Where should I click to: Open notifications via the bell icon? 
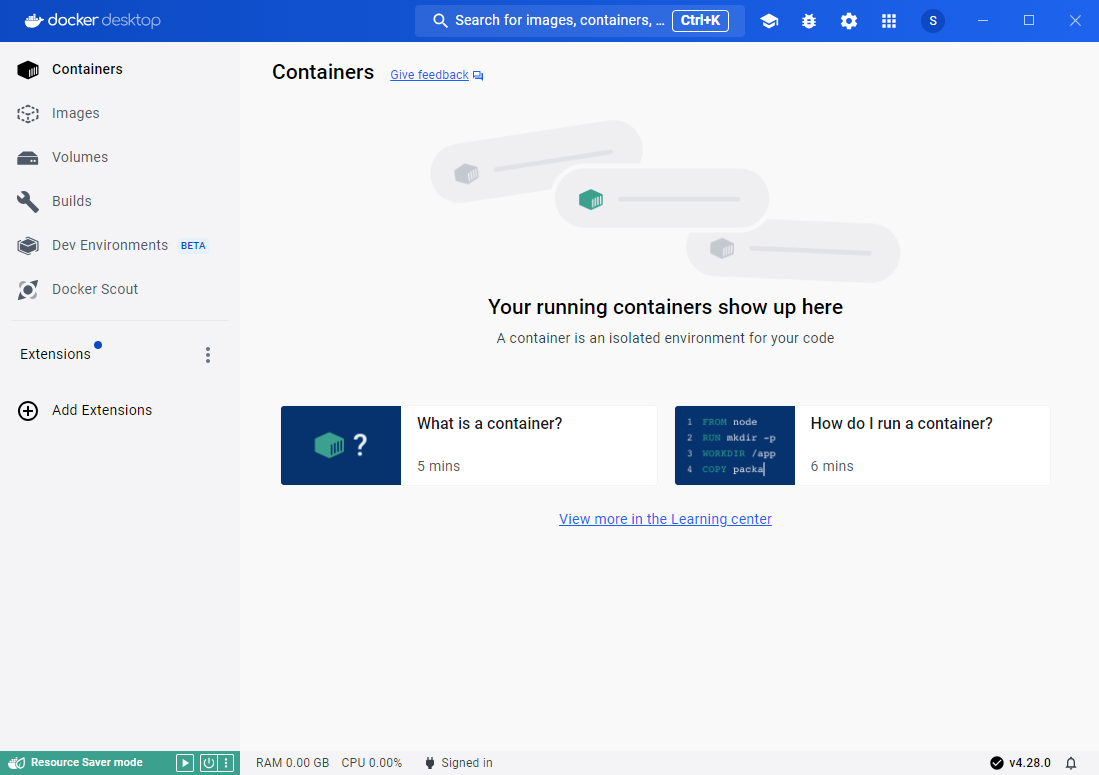(x=1071, y=763)
